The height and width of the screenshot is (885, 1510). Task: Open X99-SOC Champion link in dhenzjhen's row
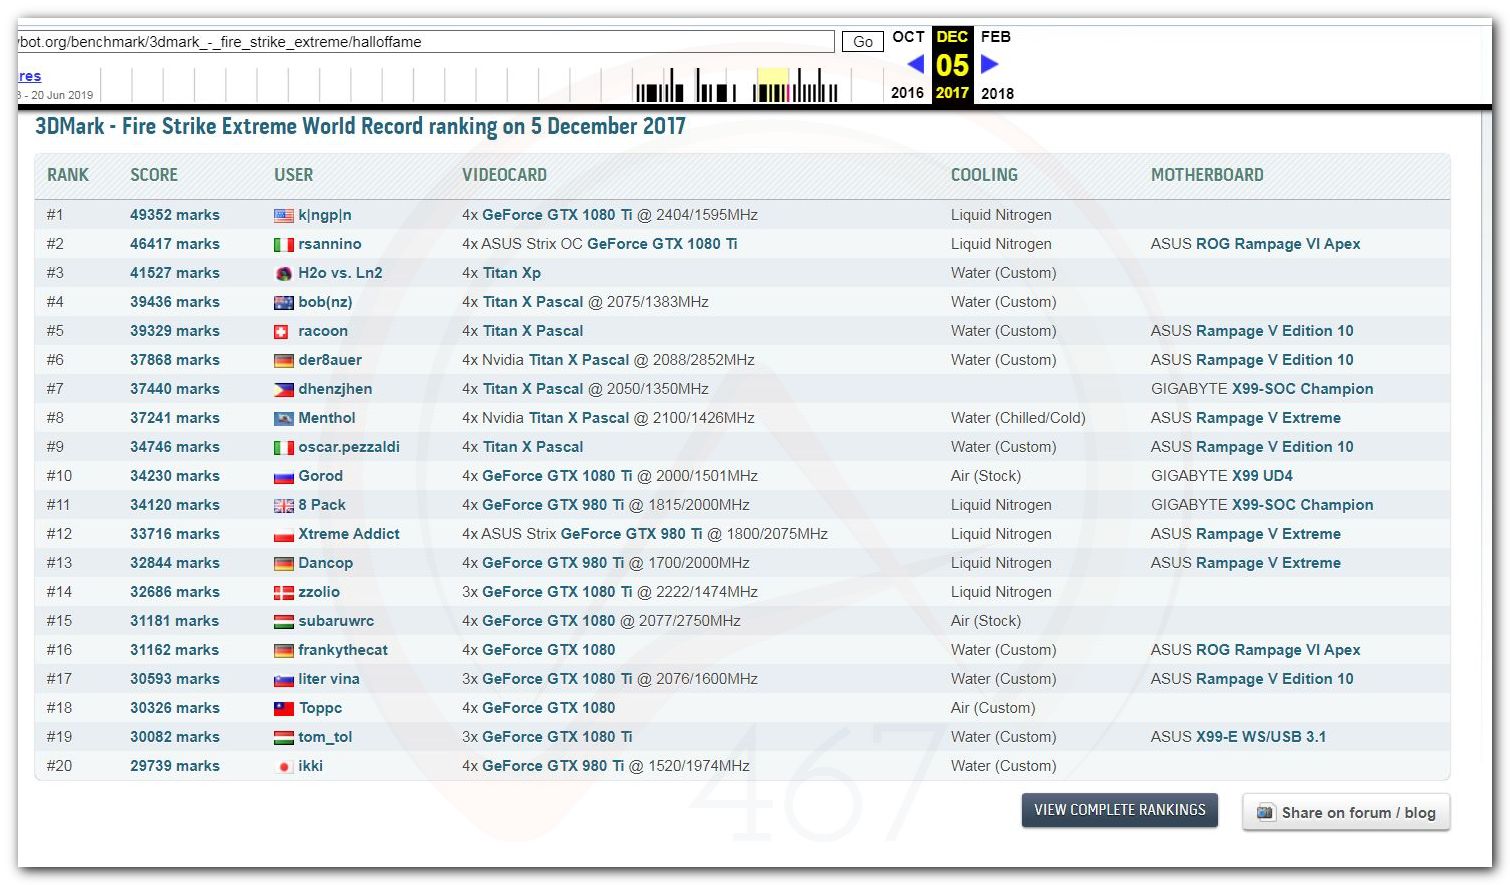click(1303, 389)
